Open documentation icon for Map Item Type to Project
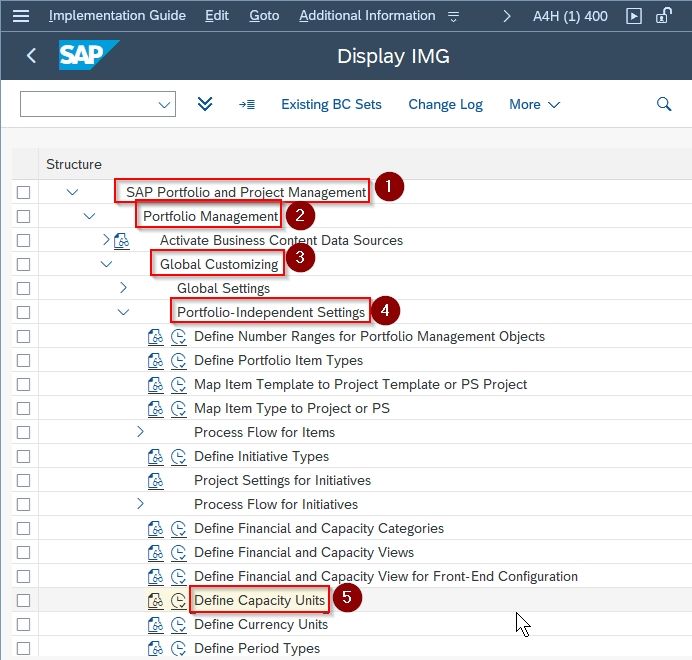Viewport: 692px width, 660px height. pyautogui.click(x=155, y=409)
